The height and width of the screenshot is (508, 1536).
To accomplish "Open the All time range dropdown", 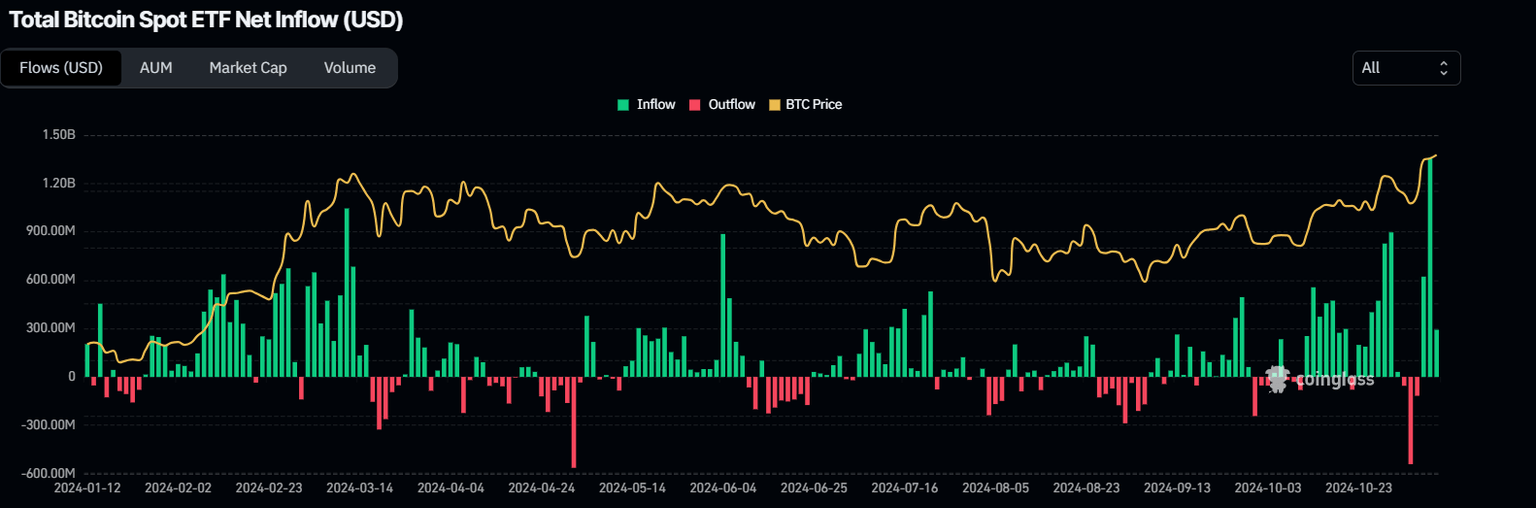I will (x=1406, y=68).
